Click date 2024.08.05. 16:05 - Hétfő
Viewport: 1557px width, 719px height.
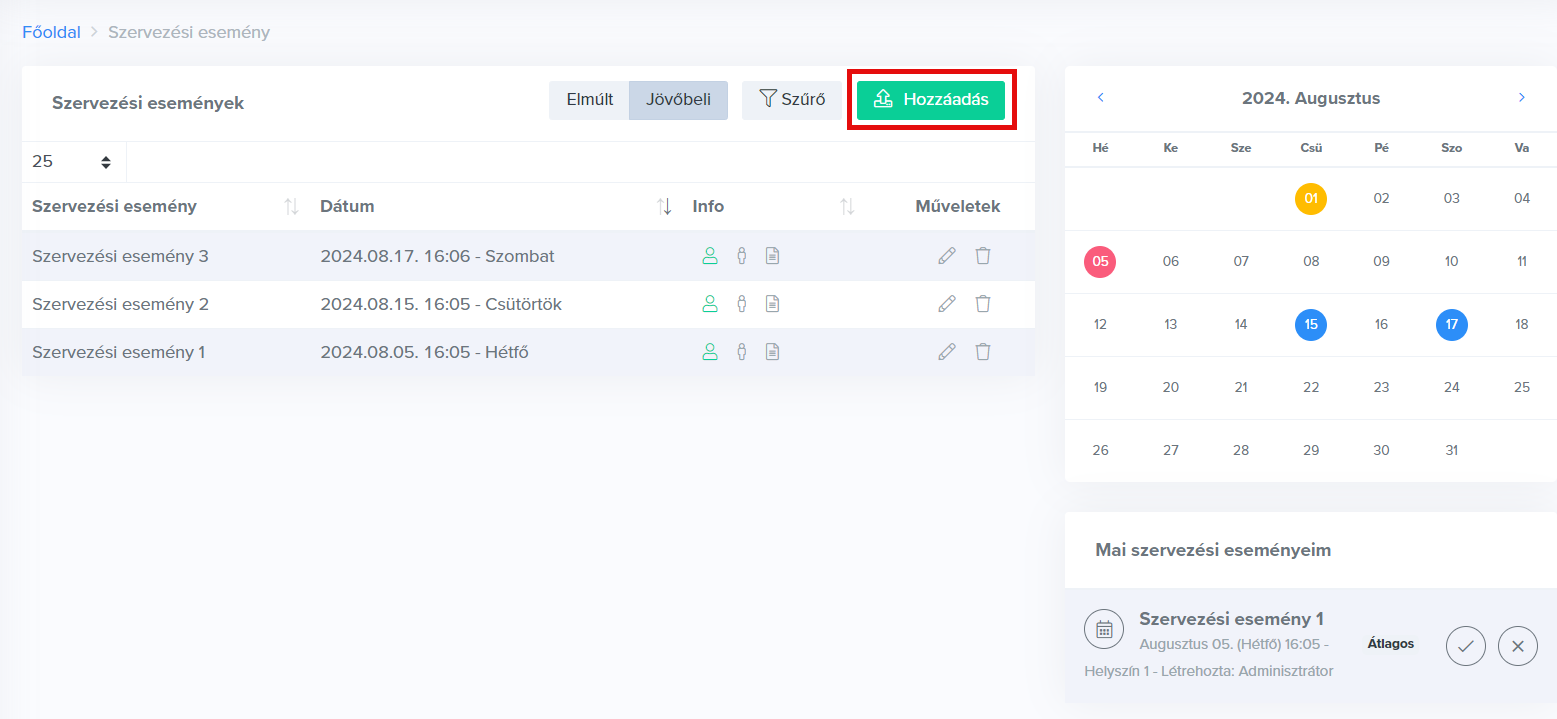pos(424,352)
